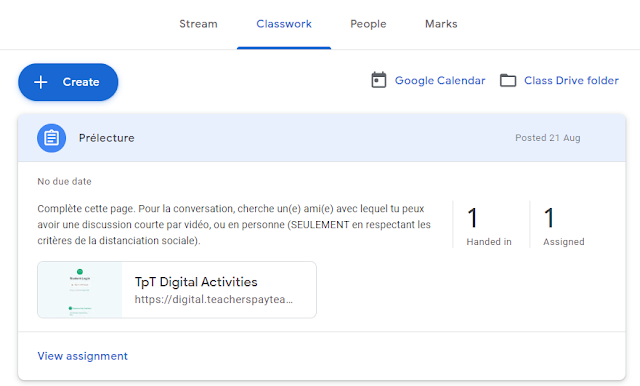Go to the Marks tab
640x386 pixels.
(x=441, y=24)
